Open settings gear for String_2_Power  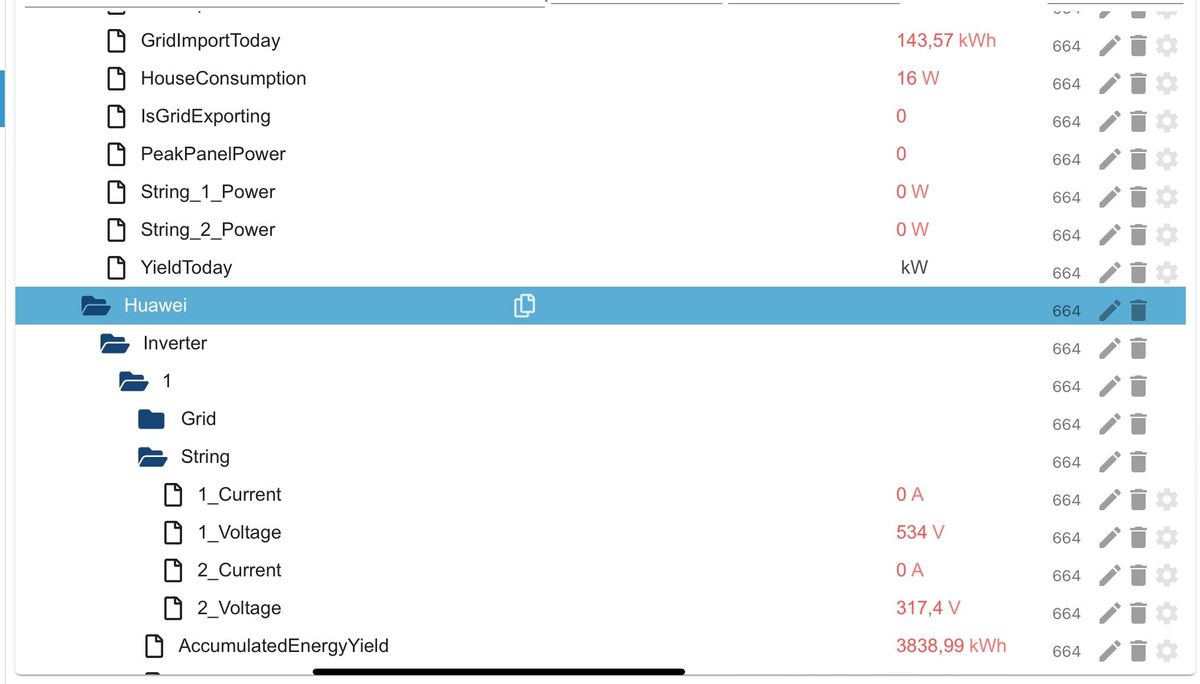[1166, 235]
